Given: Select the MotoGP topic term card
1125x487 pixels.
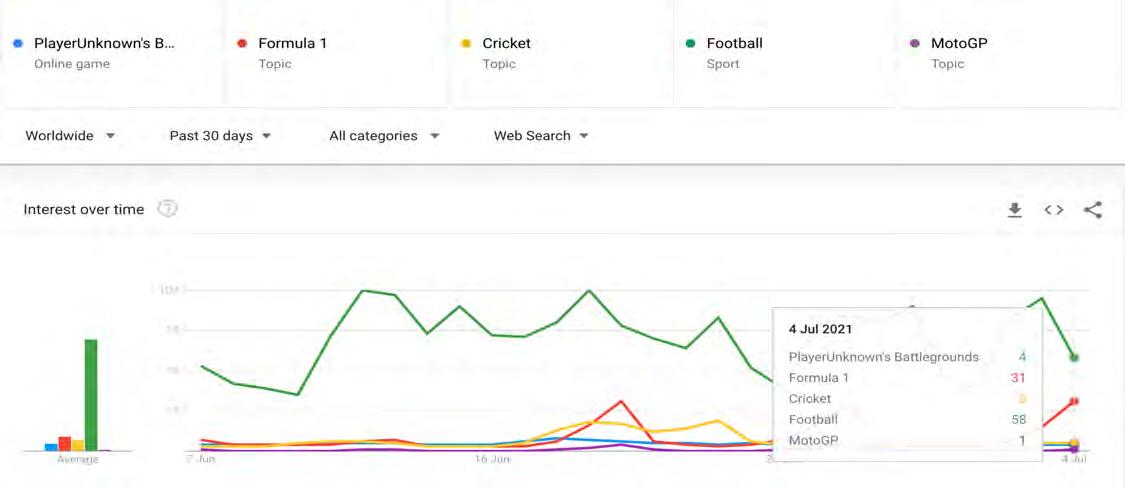Looking at the screenshot, I should 1009,53.
